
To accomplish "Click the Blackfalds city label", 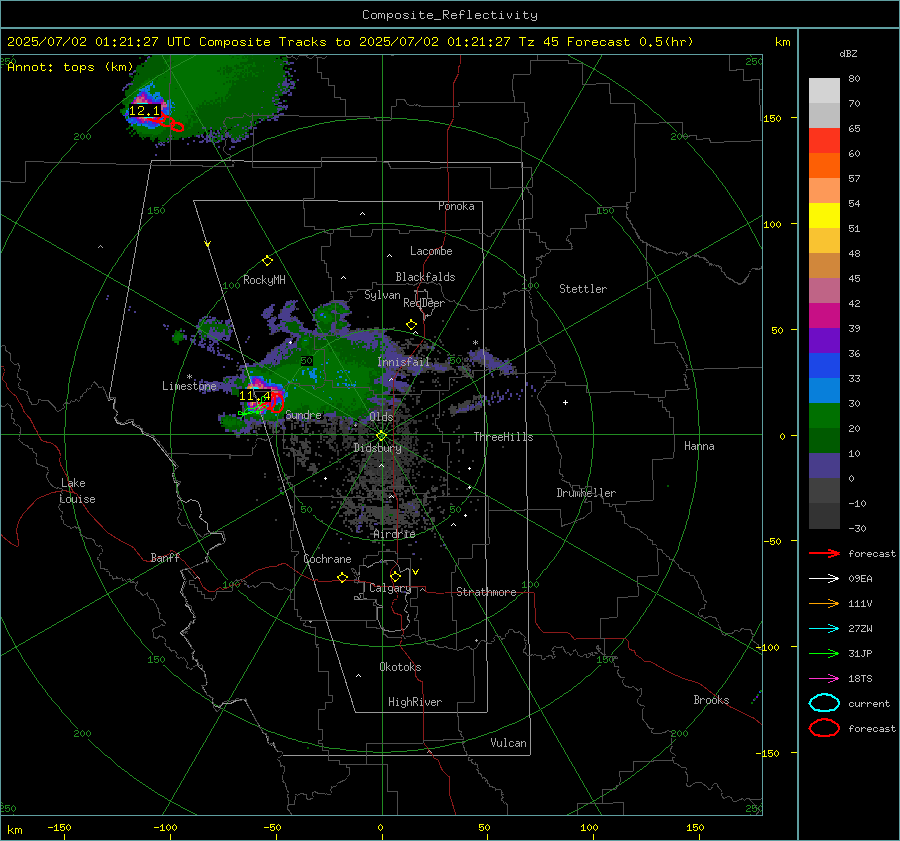I will 425,277.
